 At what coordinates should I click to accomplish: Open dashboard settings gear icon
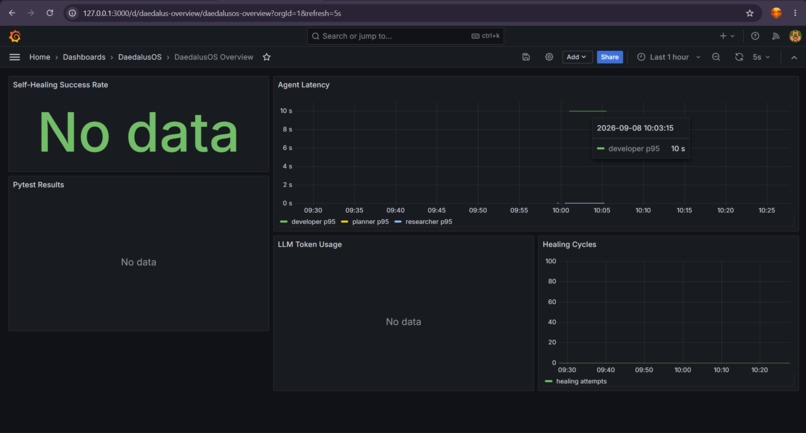549,57
